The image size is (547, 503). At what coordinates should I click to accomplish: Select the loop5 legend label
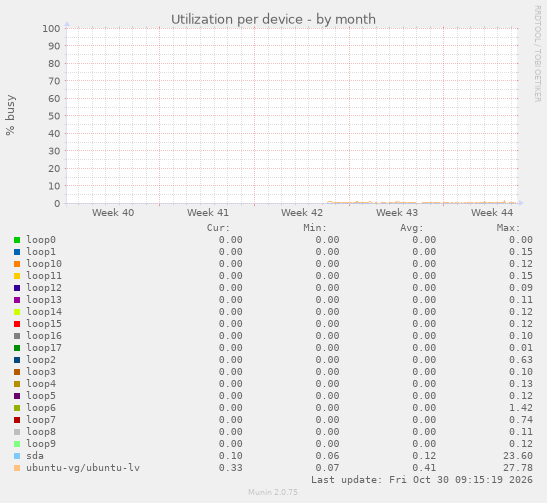tap(41, 396)
